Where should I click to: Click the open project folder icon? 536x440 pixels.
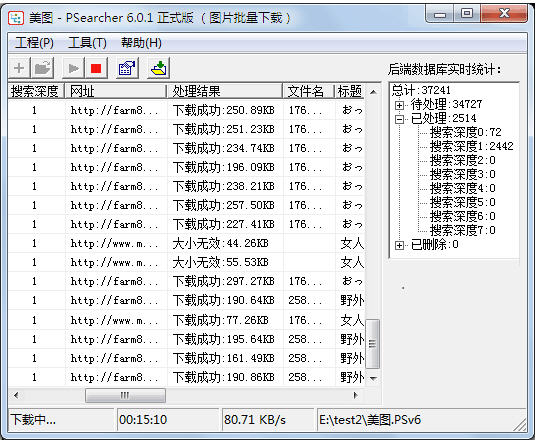pyautogui.click(x=43, y=68)
